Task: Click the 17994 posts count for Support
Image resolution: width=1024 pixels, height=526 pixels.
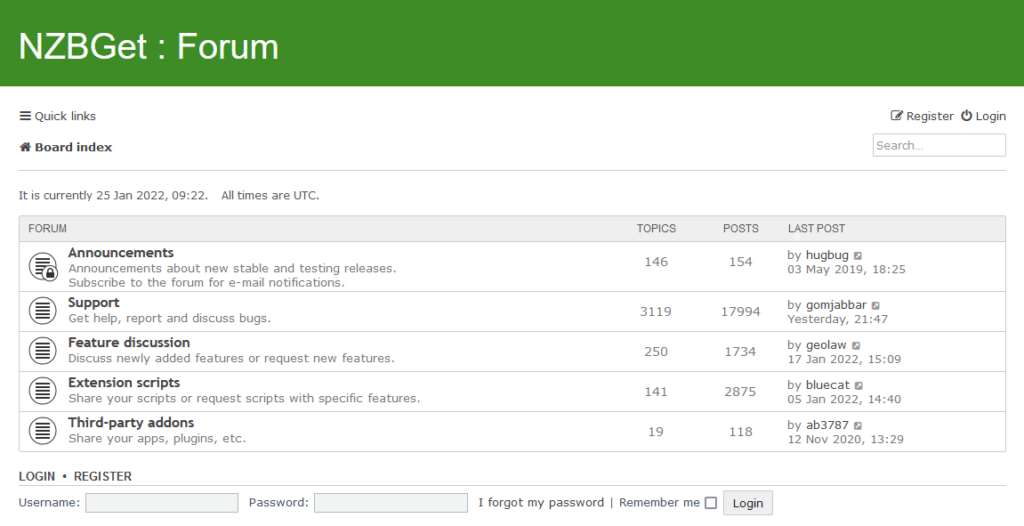Action: (741, 312)
